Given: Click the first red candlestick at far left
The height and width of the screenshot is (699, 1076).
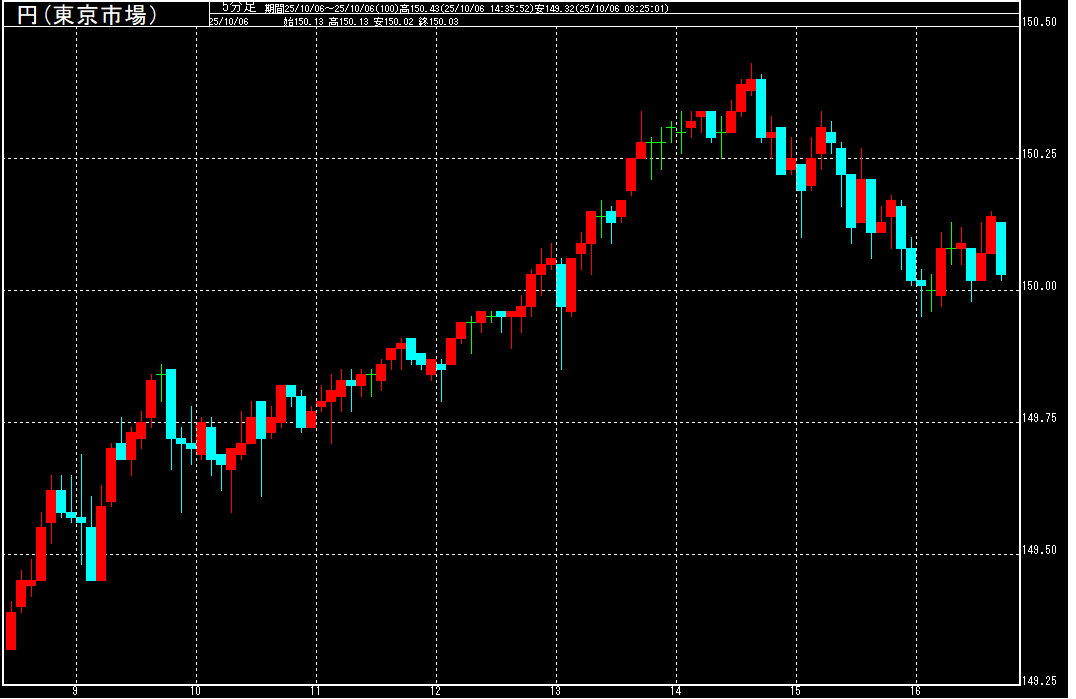Looking at the screenshot, I should tap(11, 630).
